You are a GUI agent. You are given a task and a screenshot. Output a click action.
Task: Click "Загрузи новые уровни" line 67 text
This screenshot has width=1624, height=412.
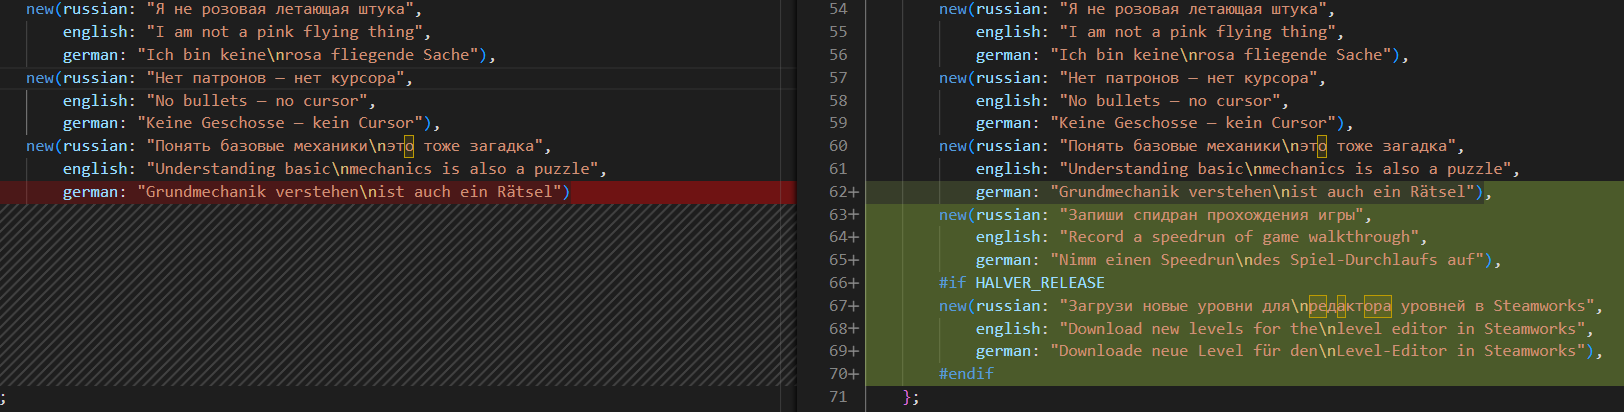[x=1325, y=306]
